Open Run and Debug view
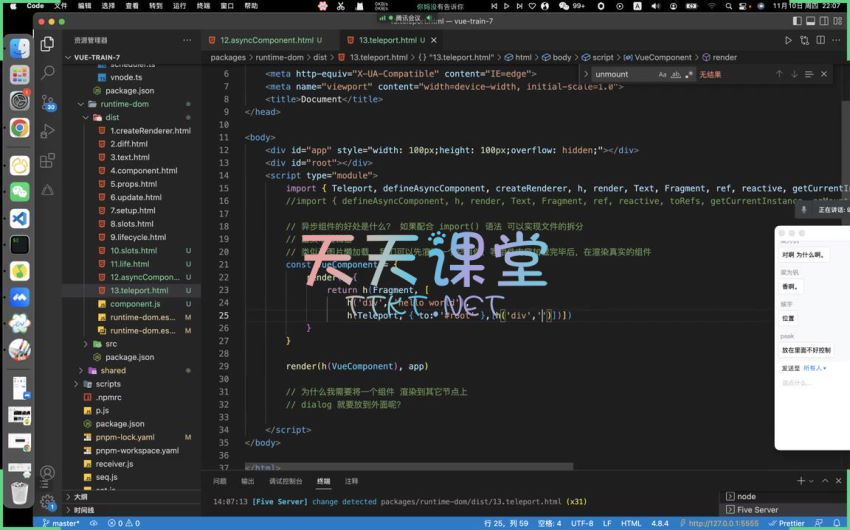 [x=47, y=131]
